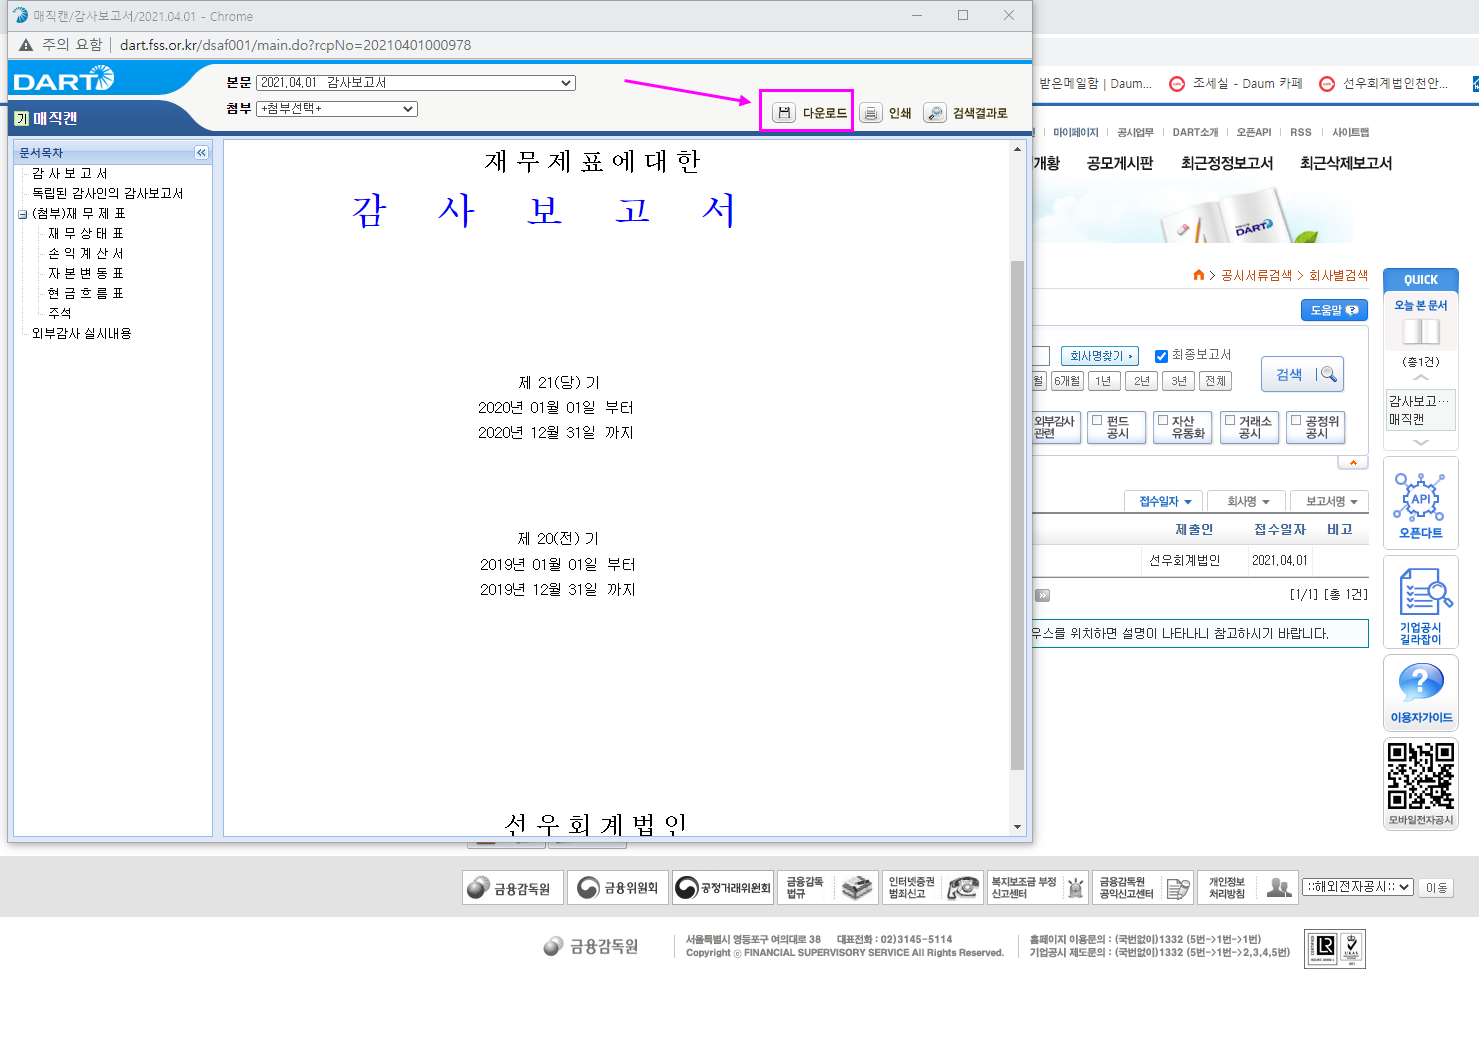Click the 조세실 - Daum 카페 bookmark

click(1237, 84)
